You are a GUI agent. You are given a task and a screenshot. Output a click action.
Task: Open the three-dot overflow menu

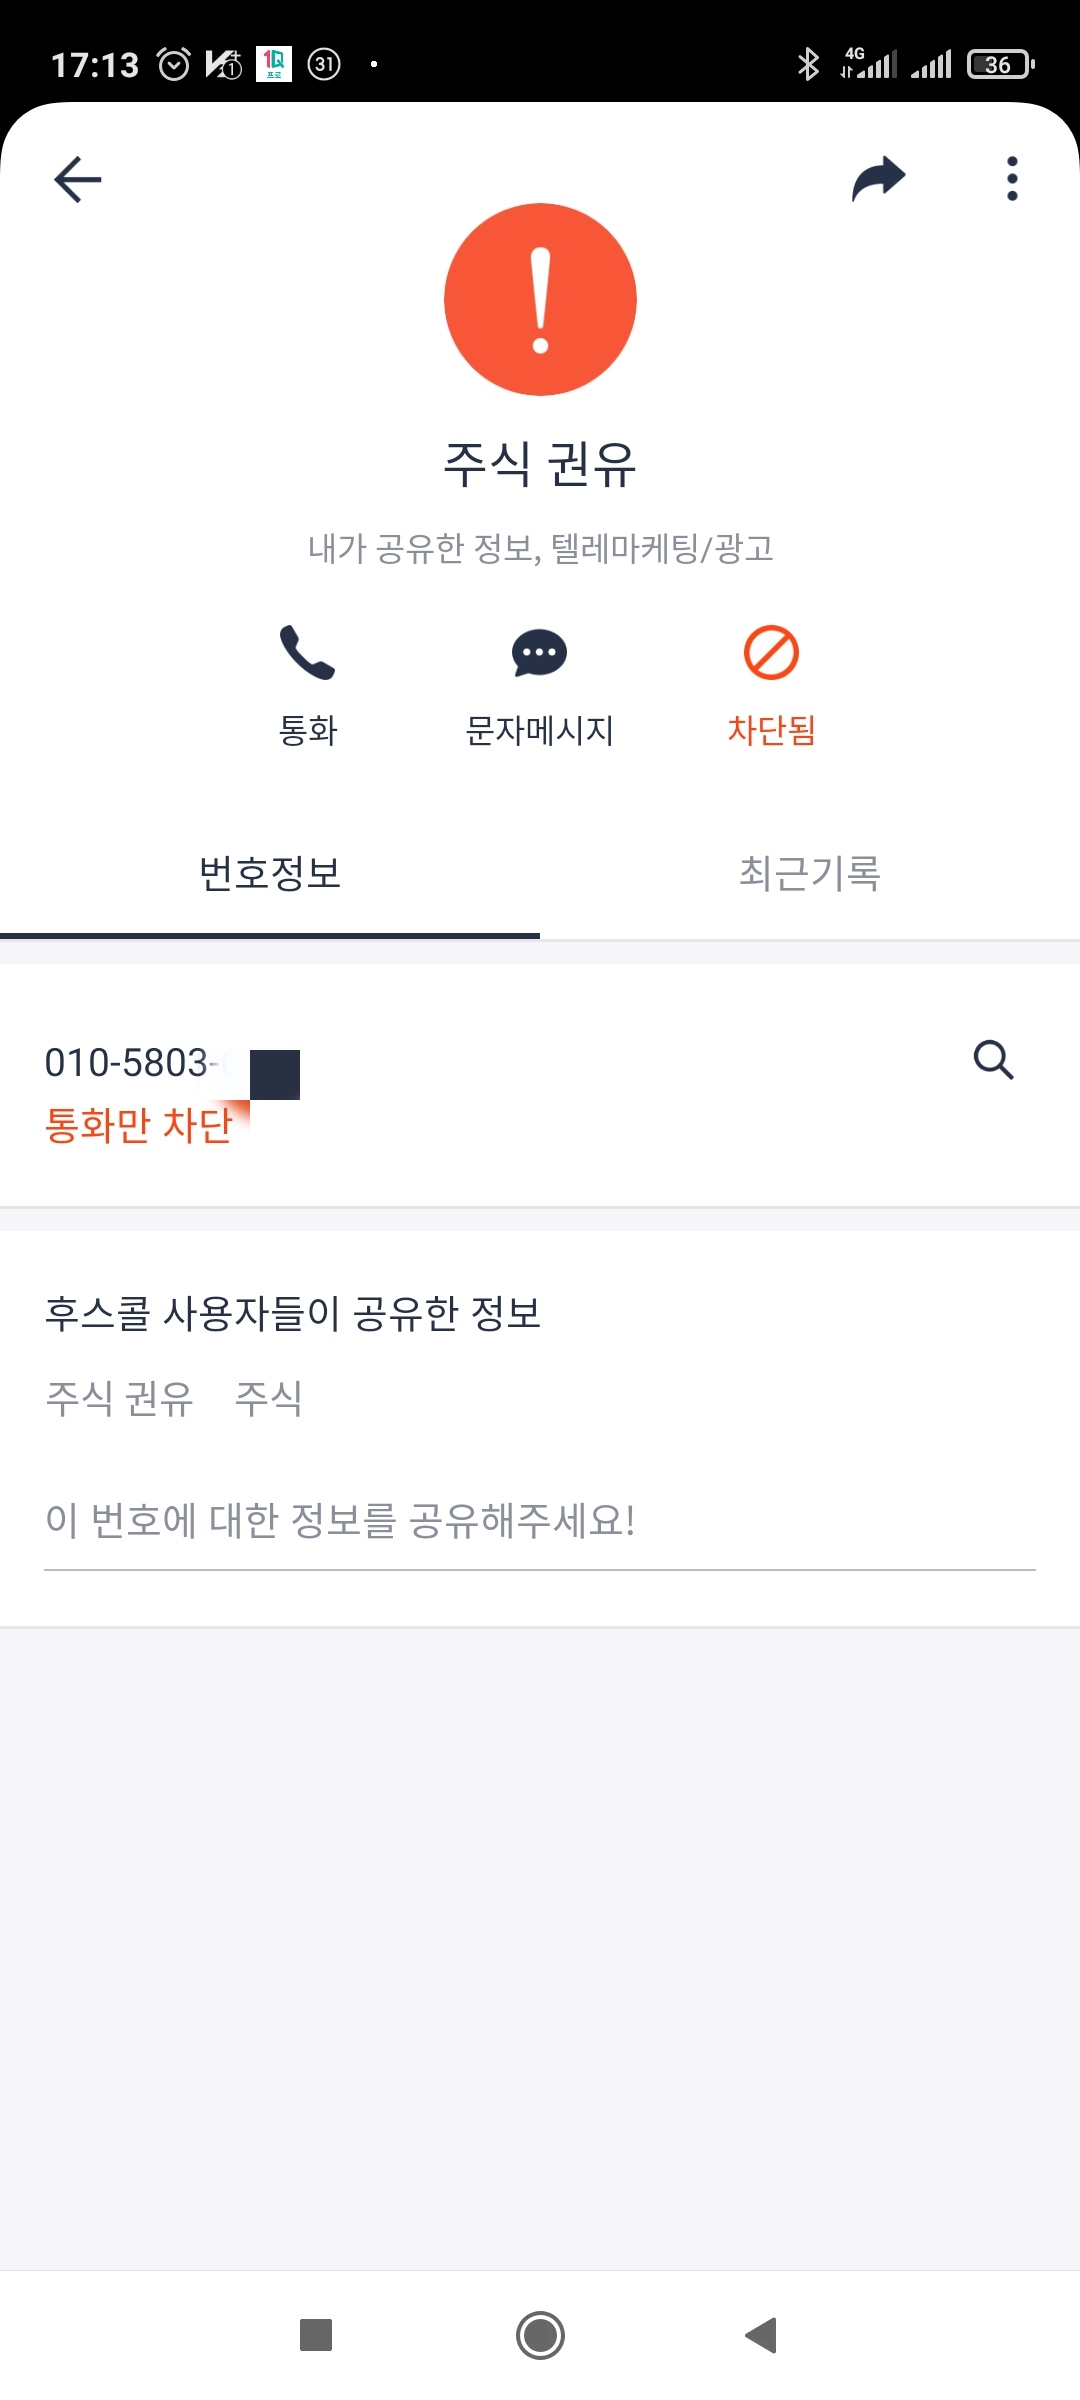1012,179
